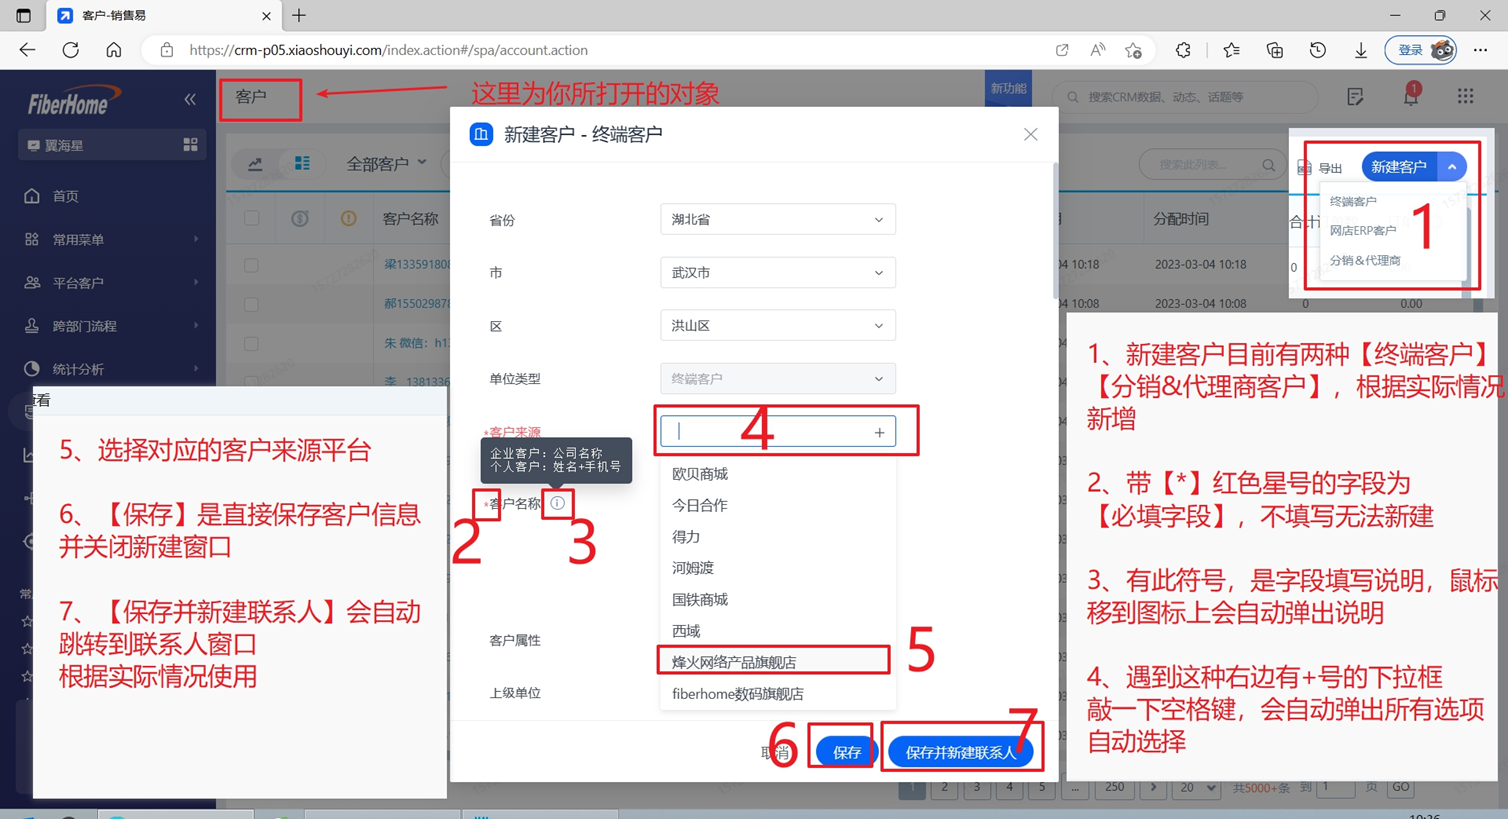Screen dimensions: 1508x819
Task: Click GO in pagination
Action: click(1400, 788)
